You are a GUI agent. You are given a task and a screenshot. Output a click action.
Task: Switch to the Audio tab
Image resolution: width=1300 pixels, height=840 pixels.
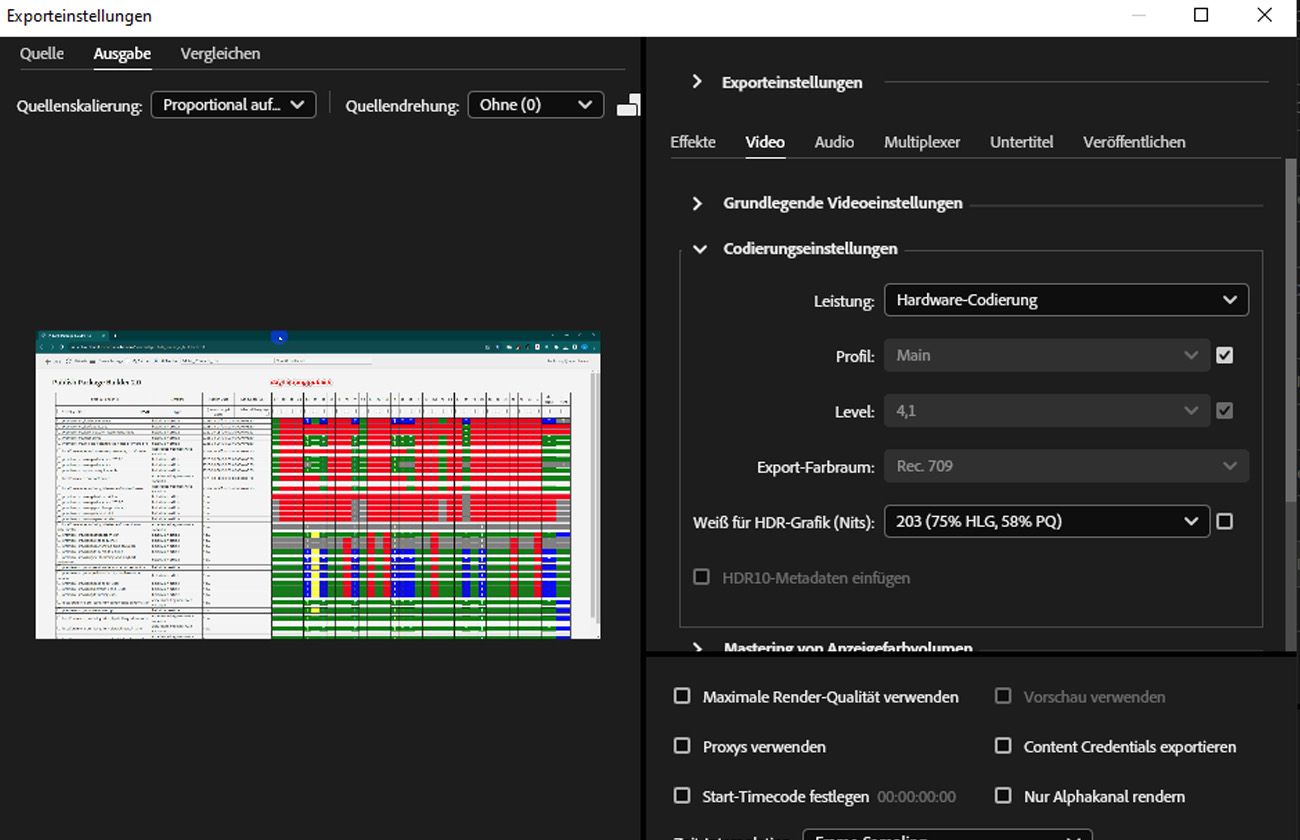point(833,142)
